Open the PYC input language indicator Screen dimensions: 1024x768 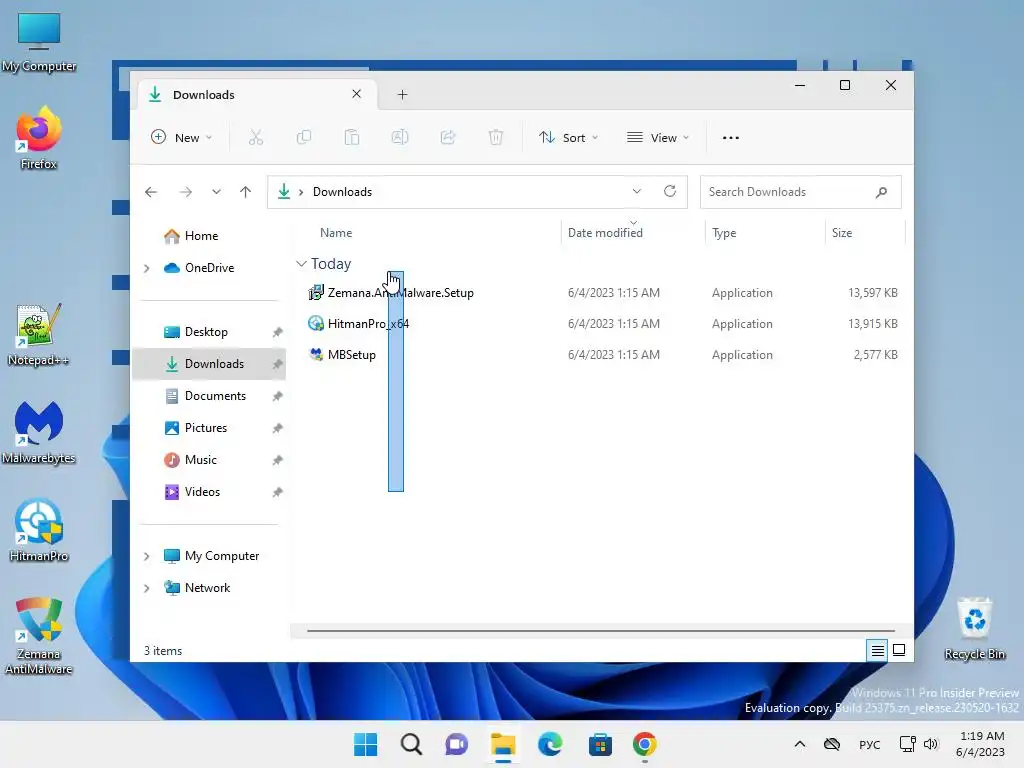pyautogui.click(x=870, y=744)
